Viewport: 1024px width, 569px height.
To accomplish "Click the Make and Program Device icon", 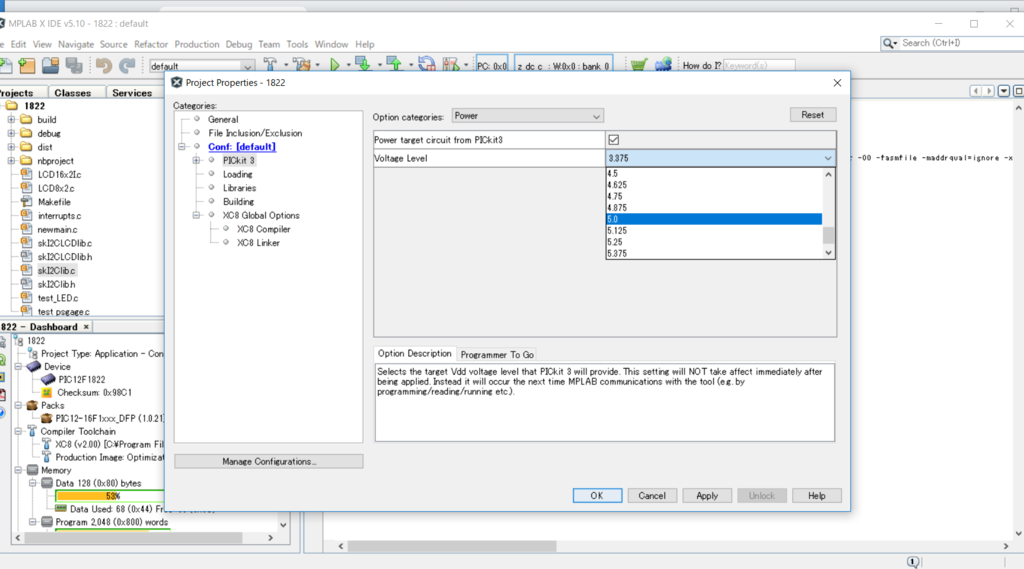I will (363, 64).
